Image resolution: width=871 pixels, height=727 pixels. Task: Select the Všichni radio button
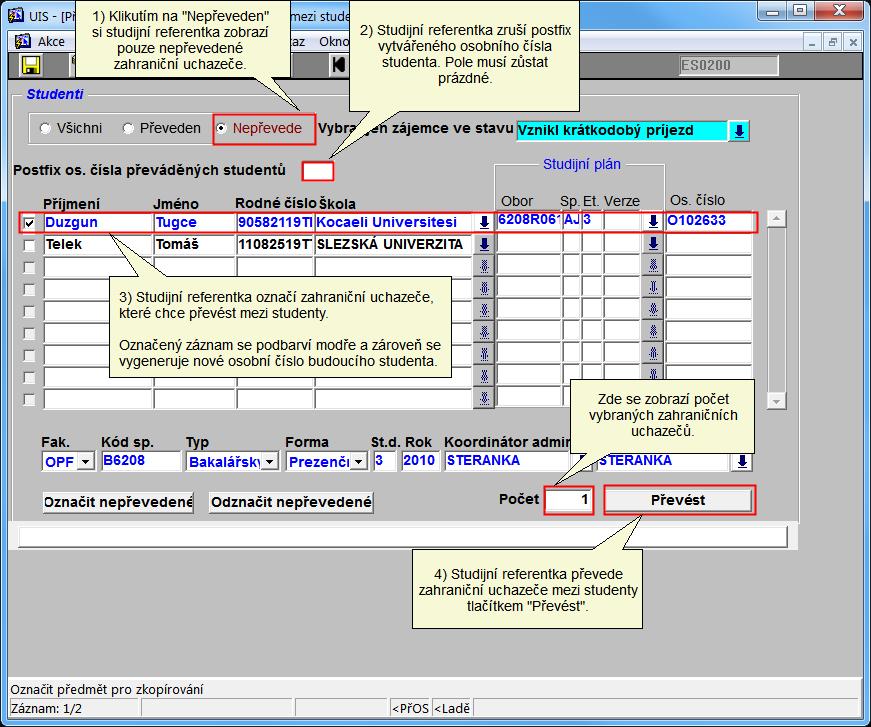tap(46, 128)
